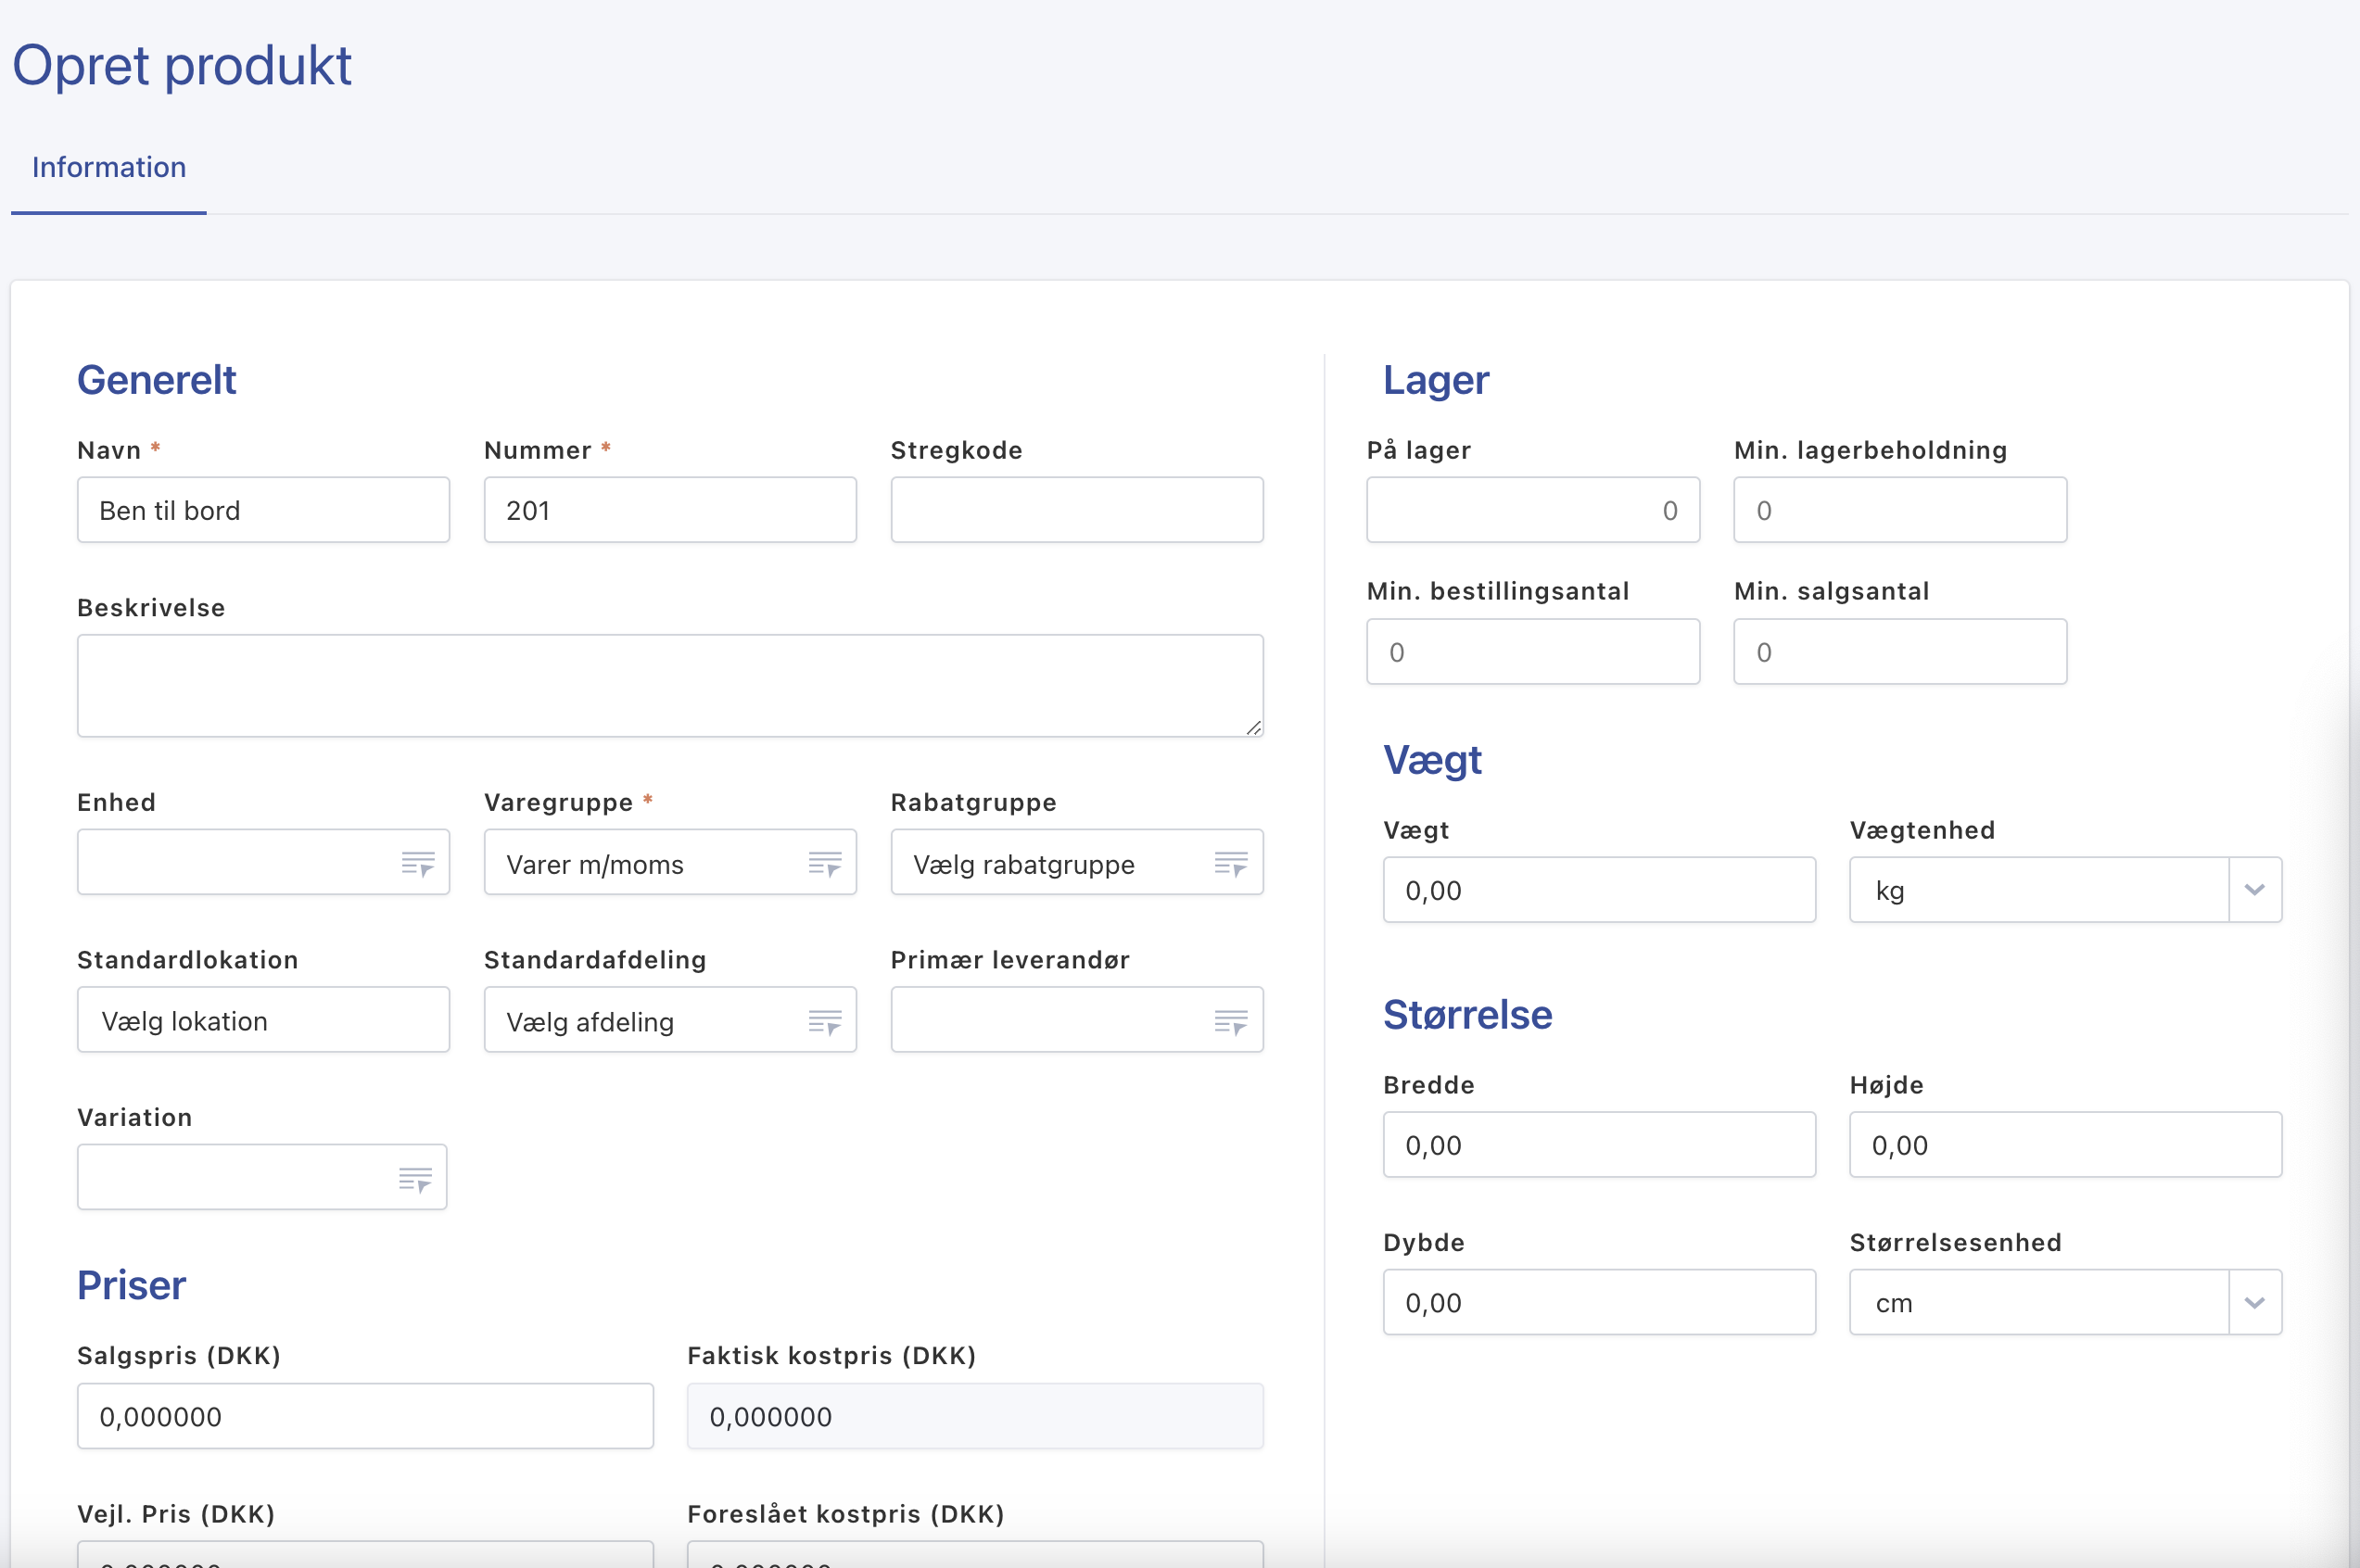The width and height of the screenshot is (2360, 1568).
Task: Expand the Vægtenhed kg dropdown arrow
Action: pos(2254,890)
